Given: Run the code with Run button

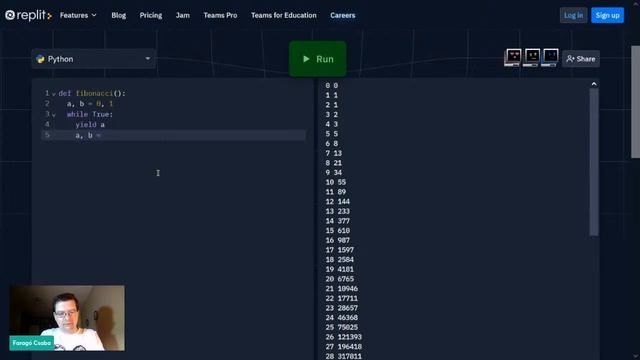Looking at the screenshot, I should [x=318, y=59].
